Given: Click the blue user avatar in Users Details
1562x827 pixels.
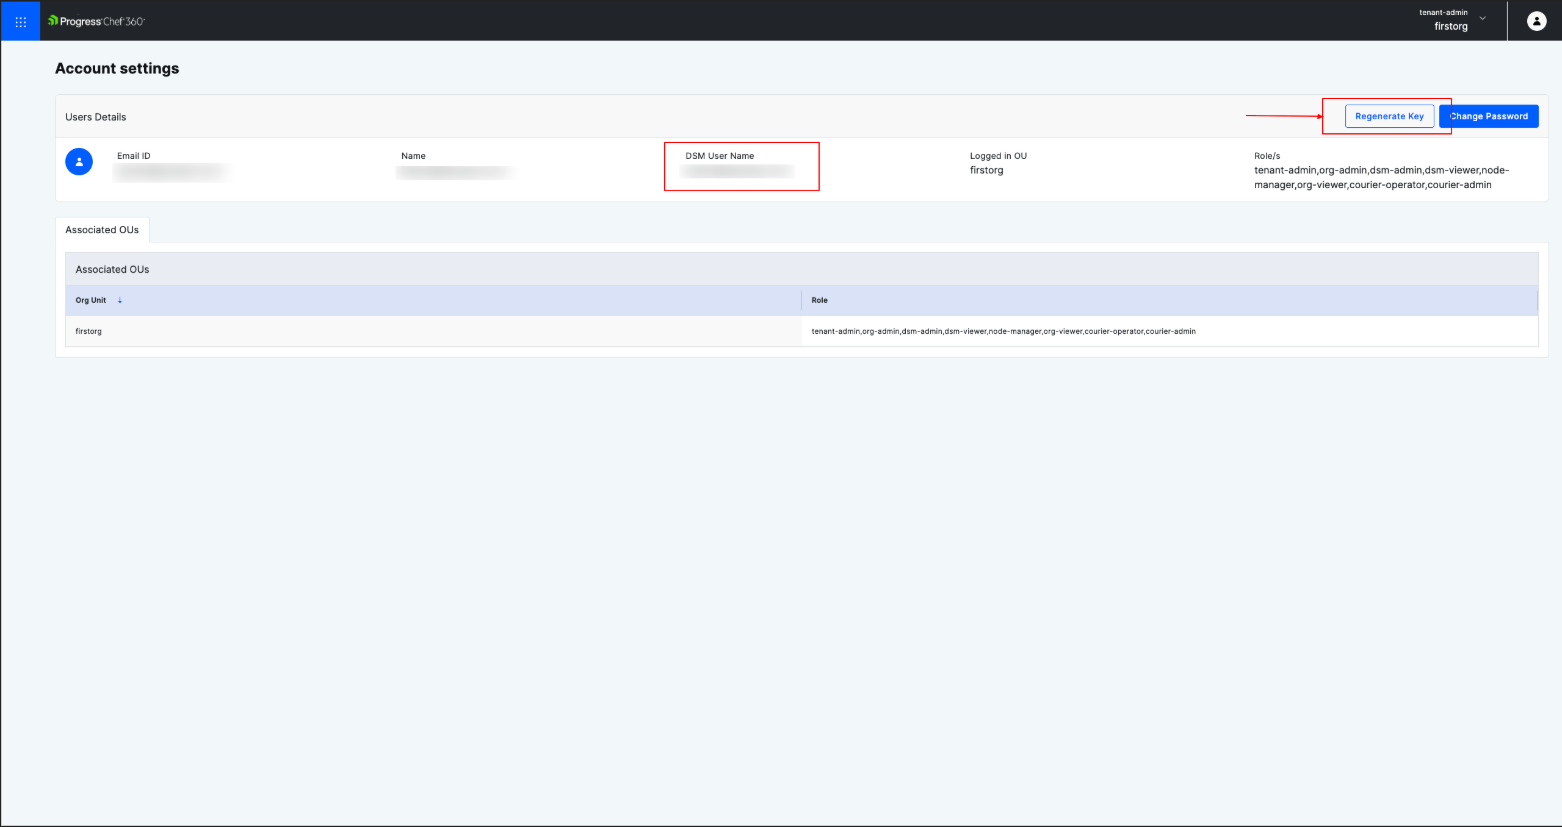Looking at the screenshot, I should (x=79, y=161).
